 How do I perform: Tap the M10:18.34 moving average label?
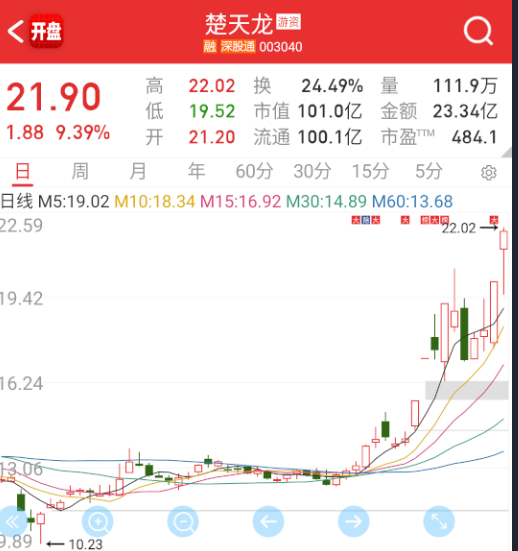pyautogui.click(x=155, y=202)
